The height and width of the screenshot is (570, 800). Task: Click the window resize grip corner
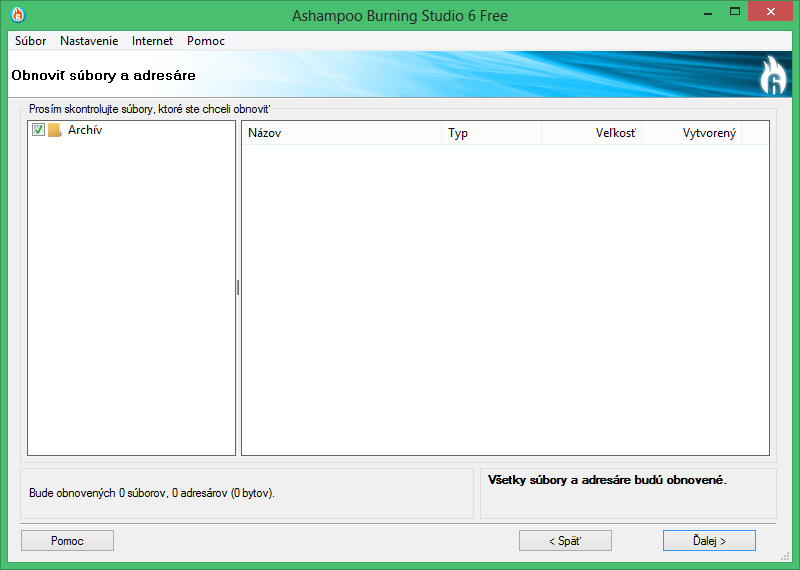pos(785,556)
